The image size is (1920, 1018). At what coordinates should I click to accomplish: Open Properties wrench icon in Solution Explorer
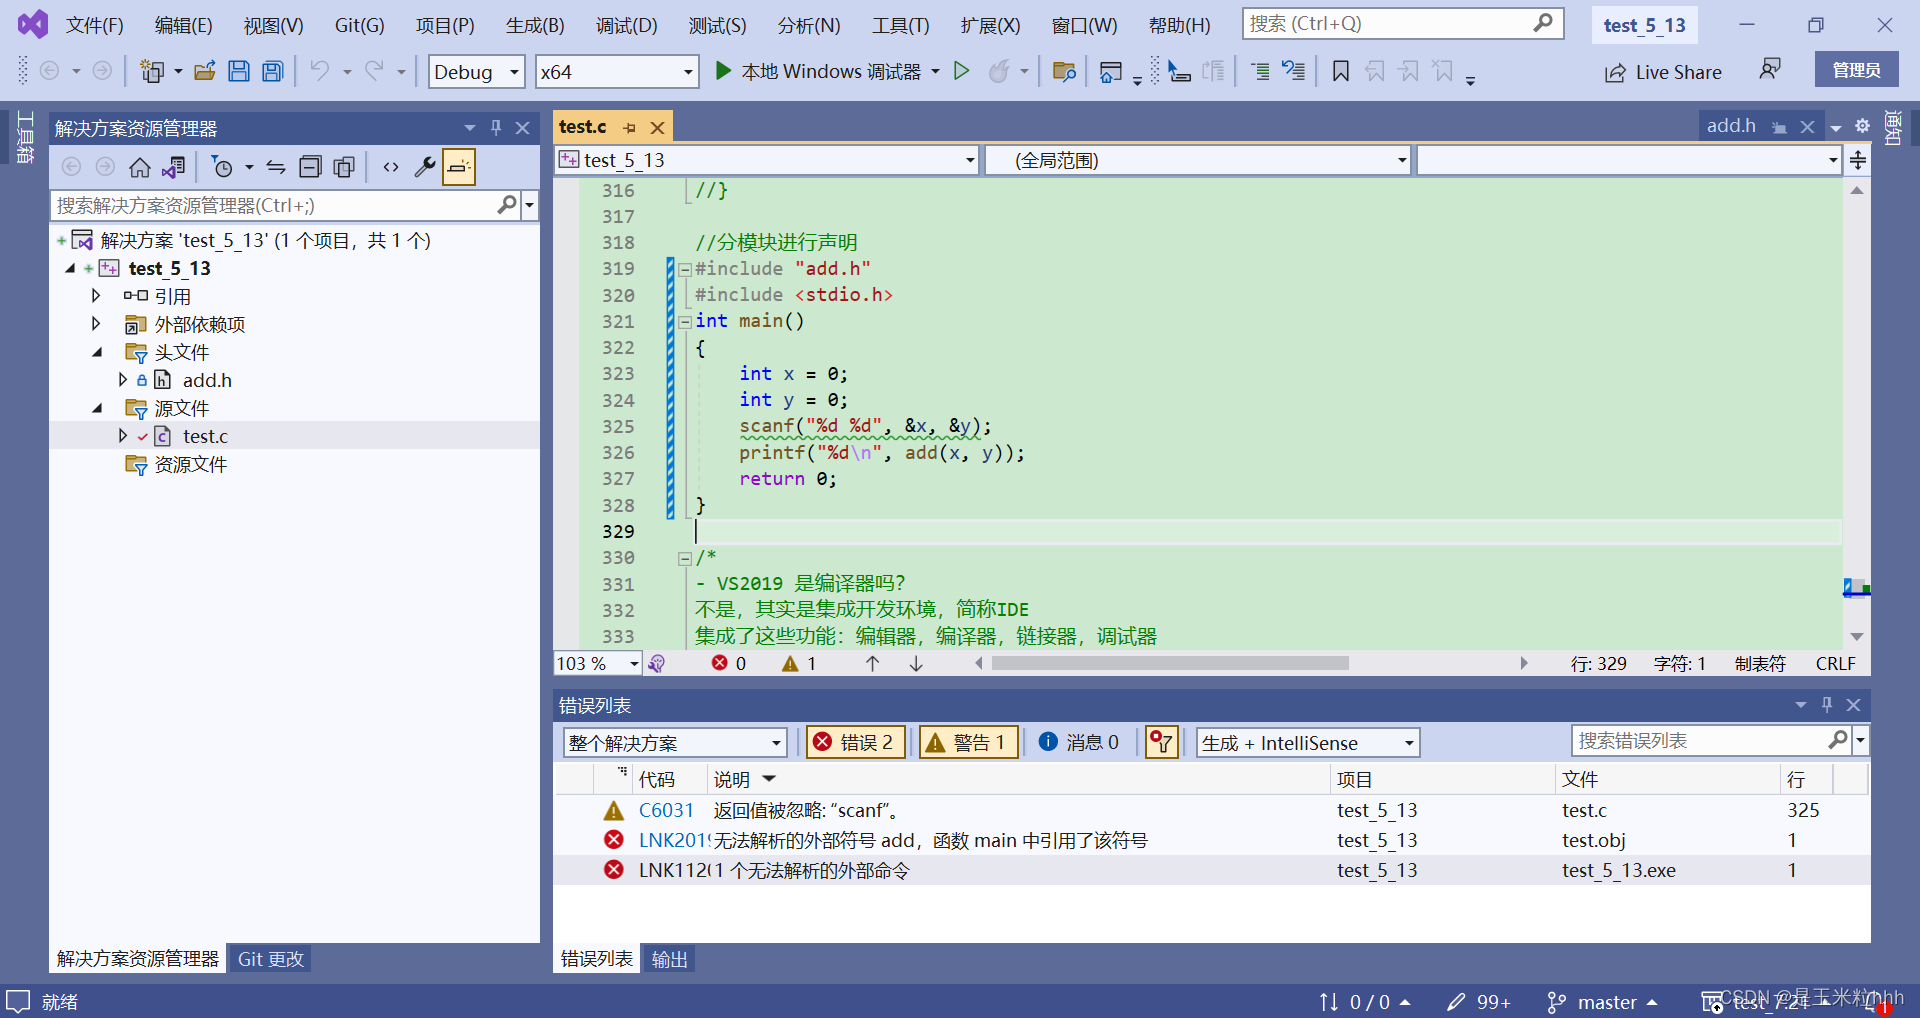tap(425, 167)
